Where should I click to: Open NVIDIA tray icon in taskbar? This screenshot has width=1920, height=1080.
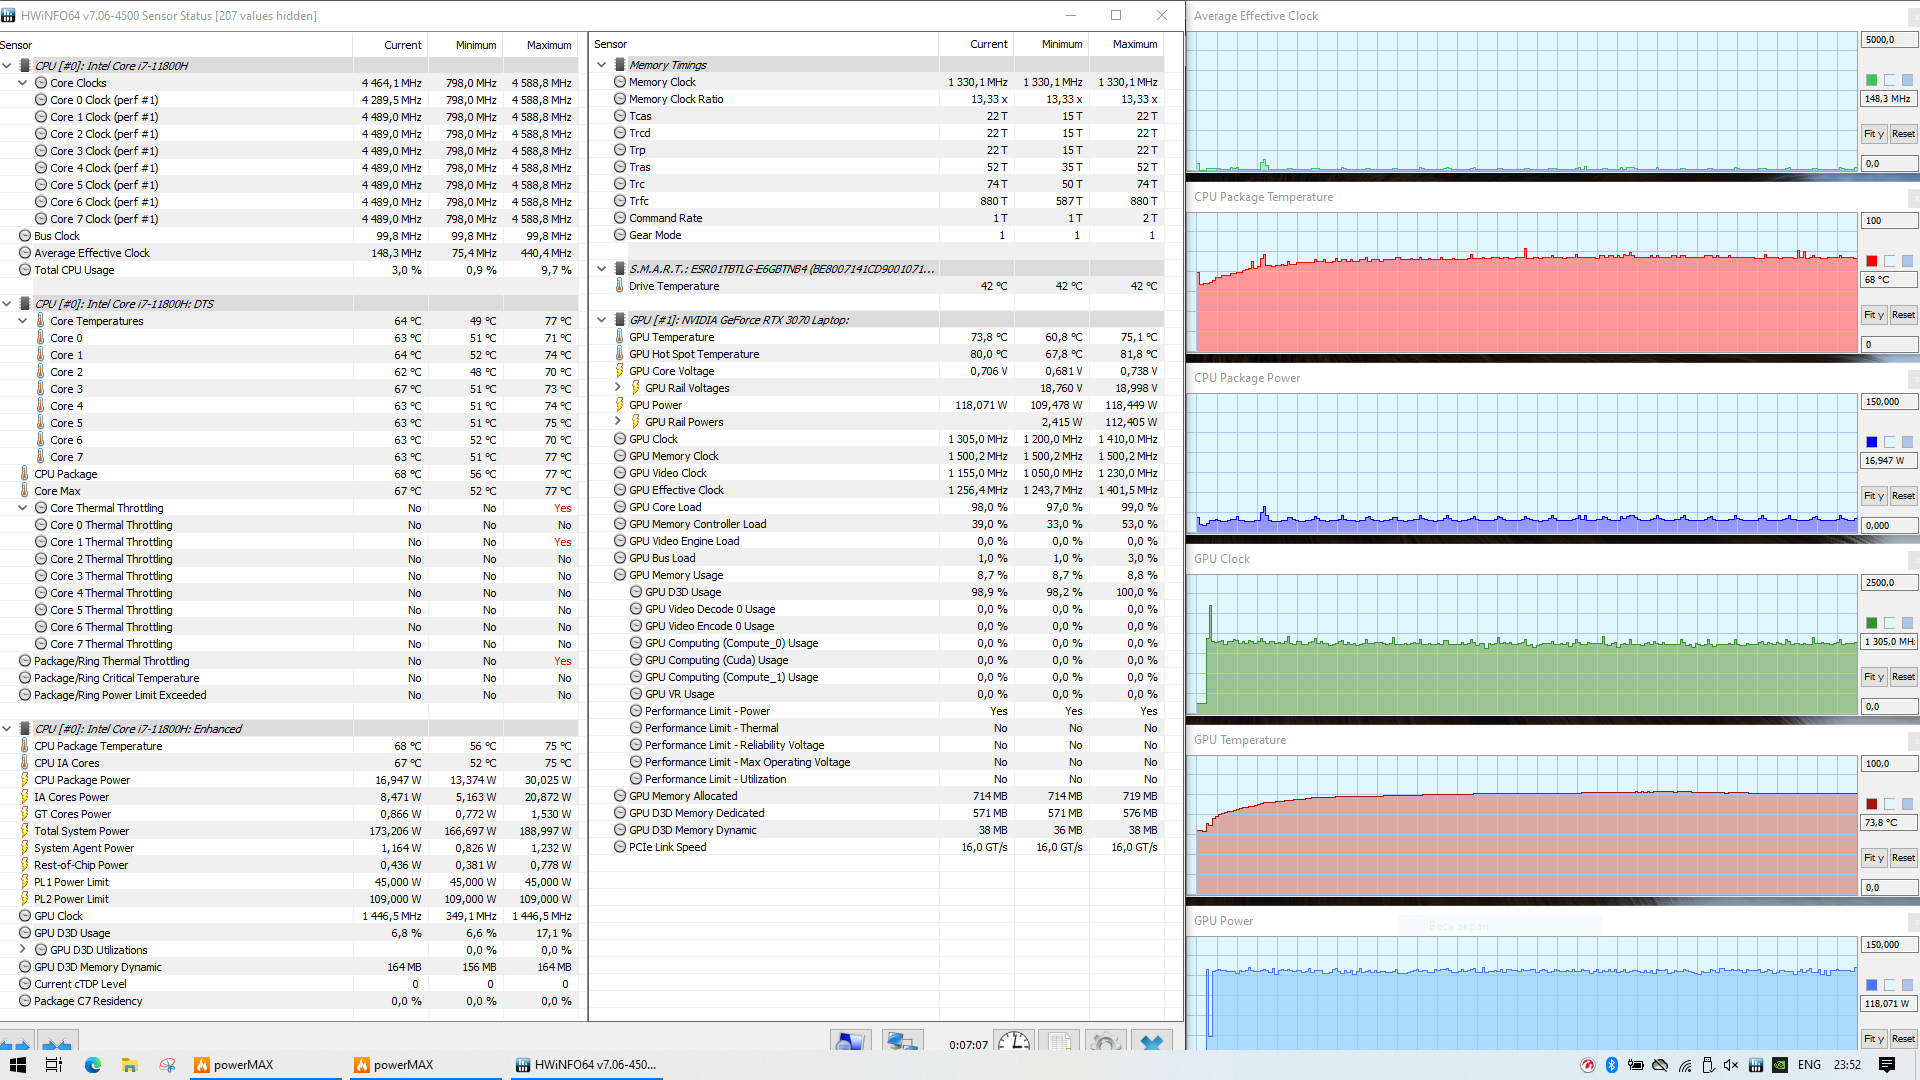click(x=1780, y=1065)
